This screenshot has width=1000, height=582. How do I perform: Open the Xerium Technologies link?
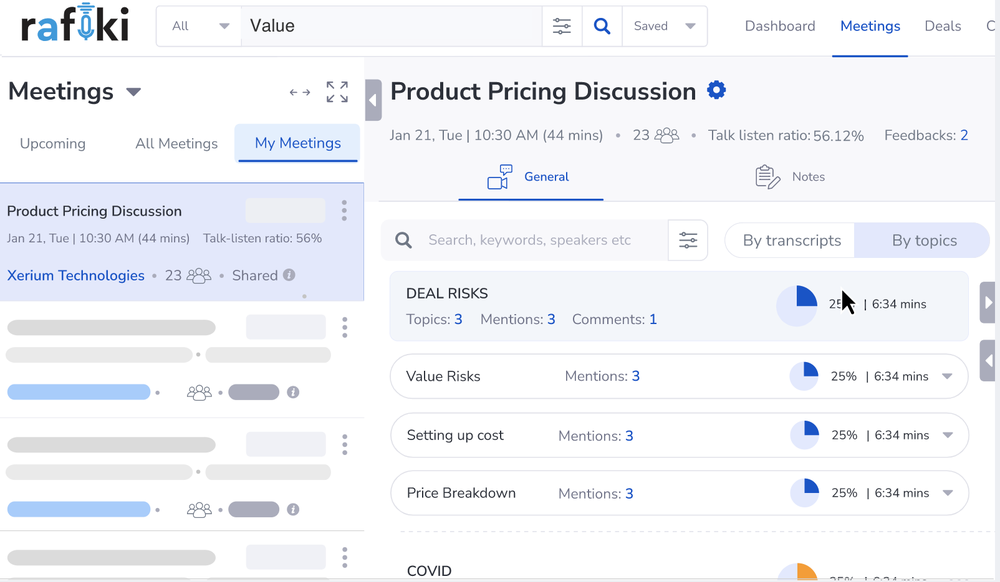point(76,275)
